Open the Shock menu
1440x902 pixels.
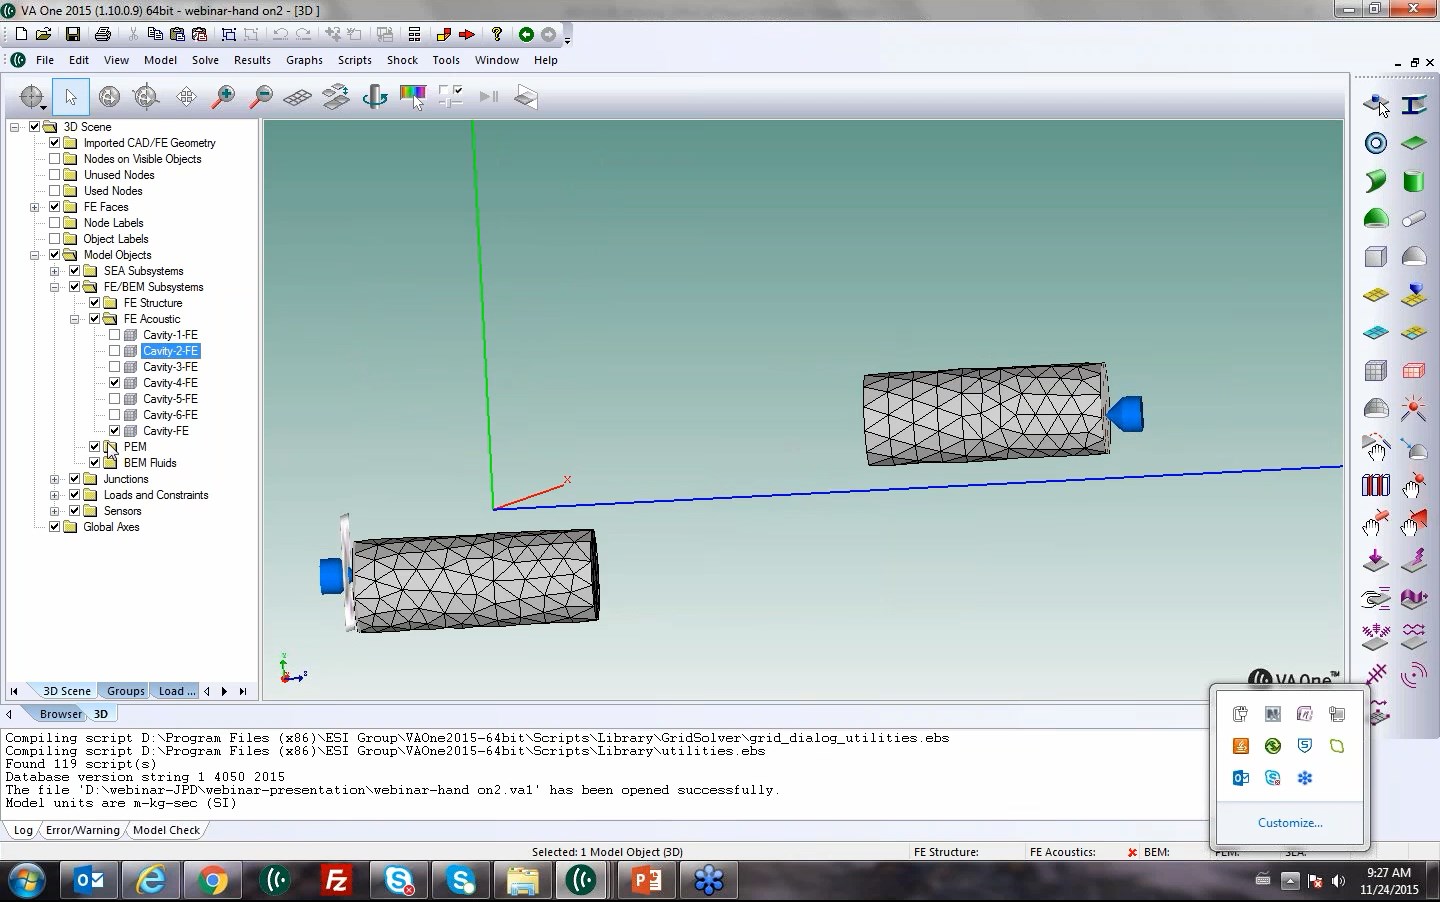tap(402, 60)
